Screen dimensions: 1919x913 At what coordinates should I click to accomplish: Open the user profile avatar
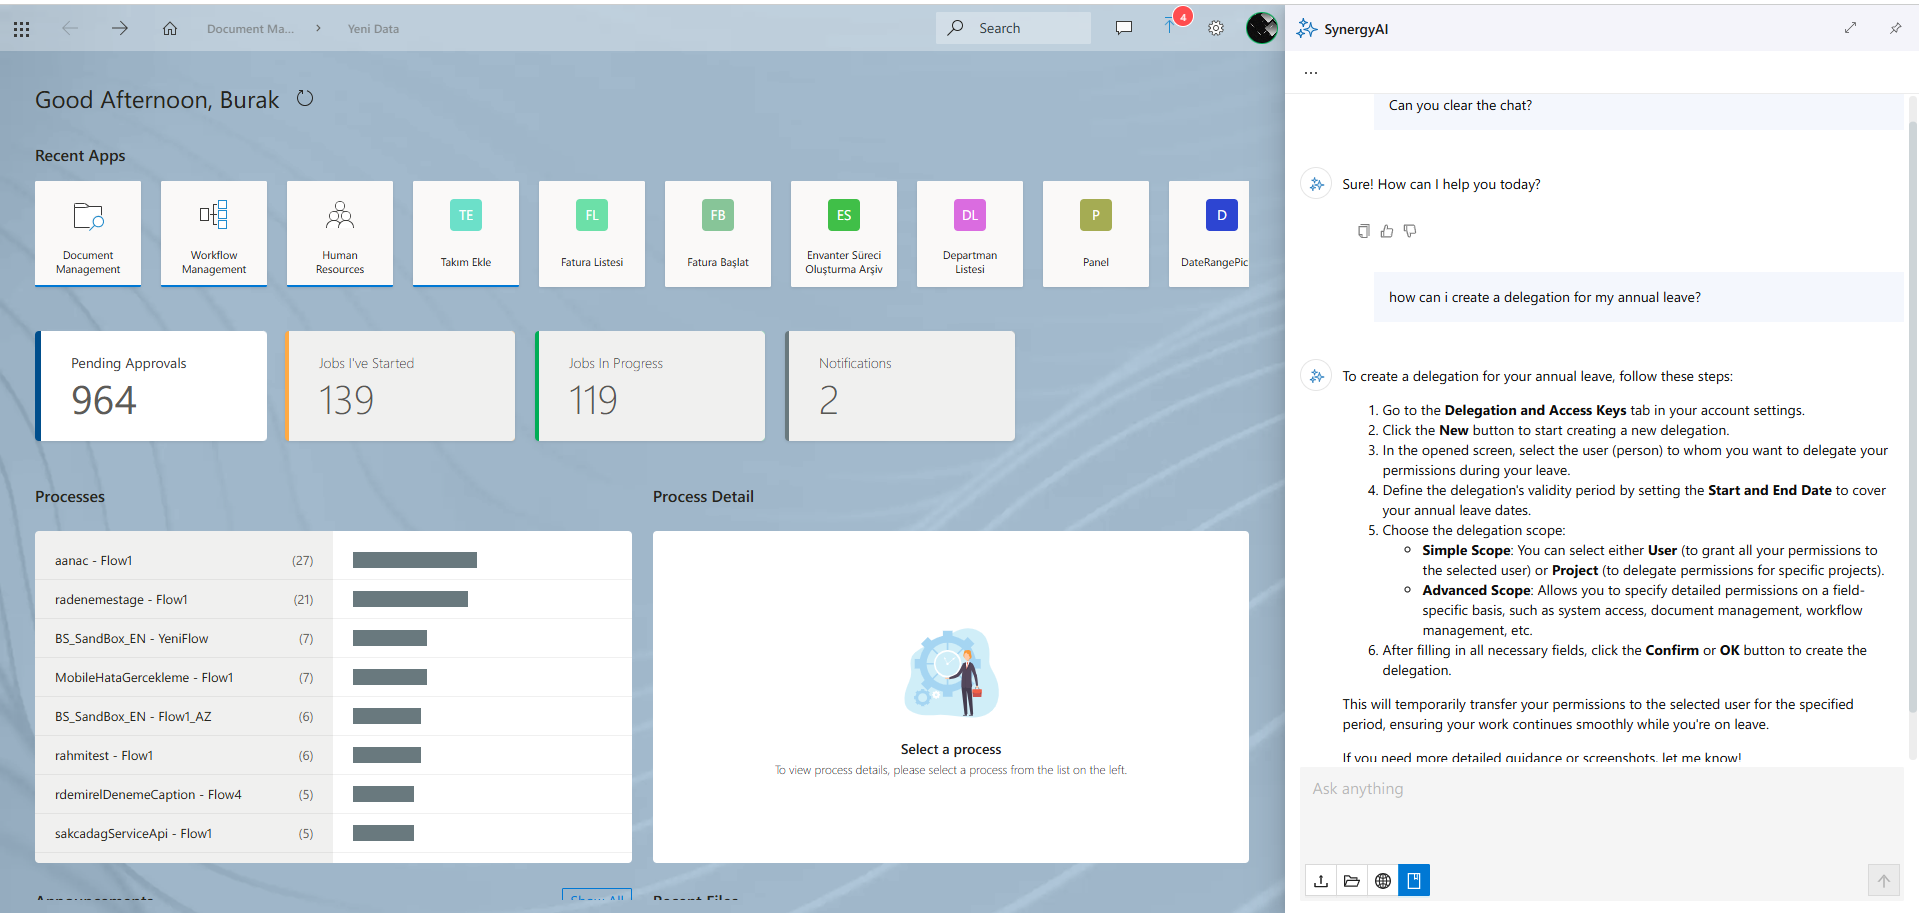tap(1262, 28)
